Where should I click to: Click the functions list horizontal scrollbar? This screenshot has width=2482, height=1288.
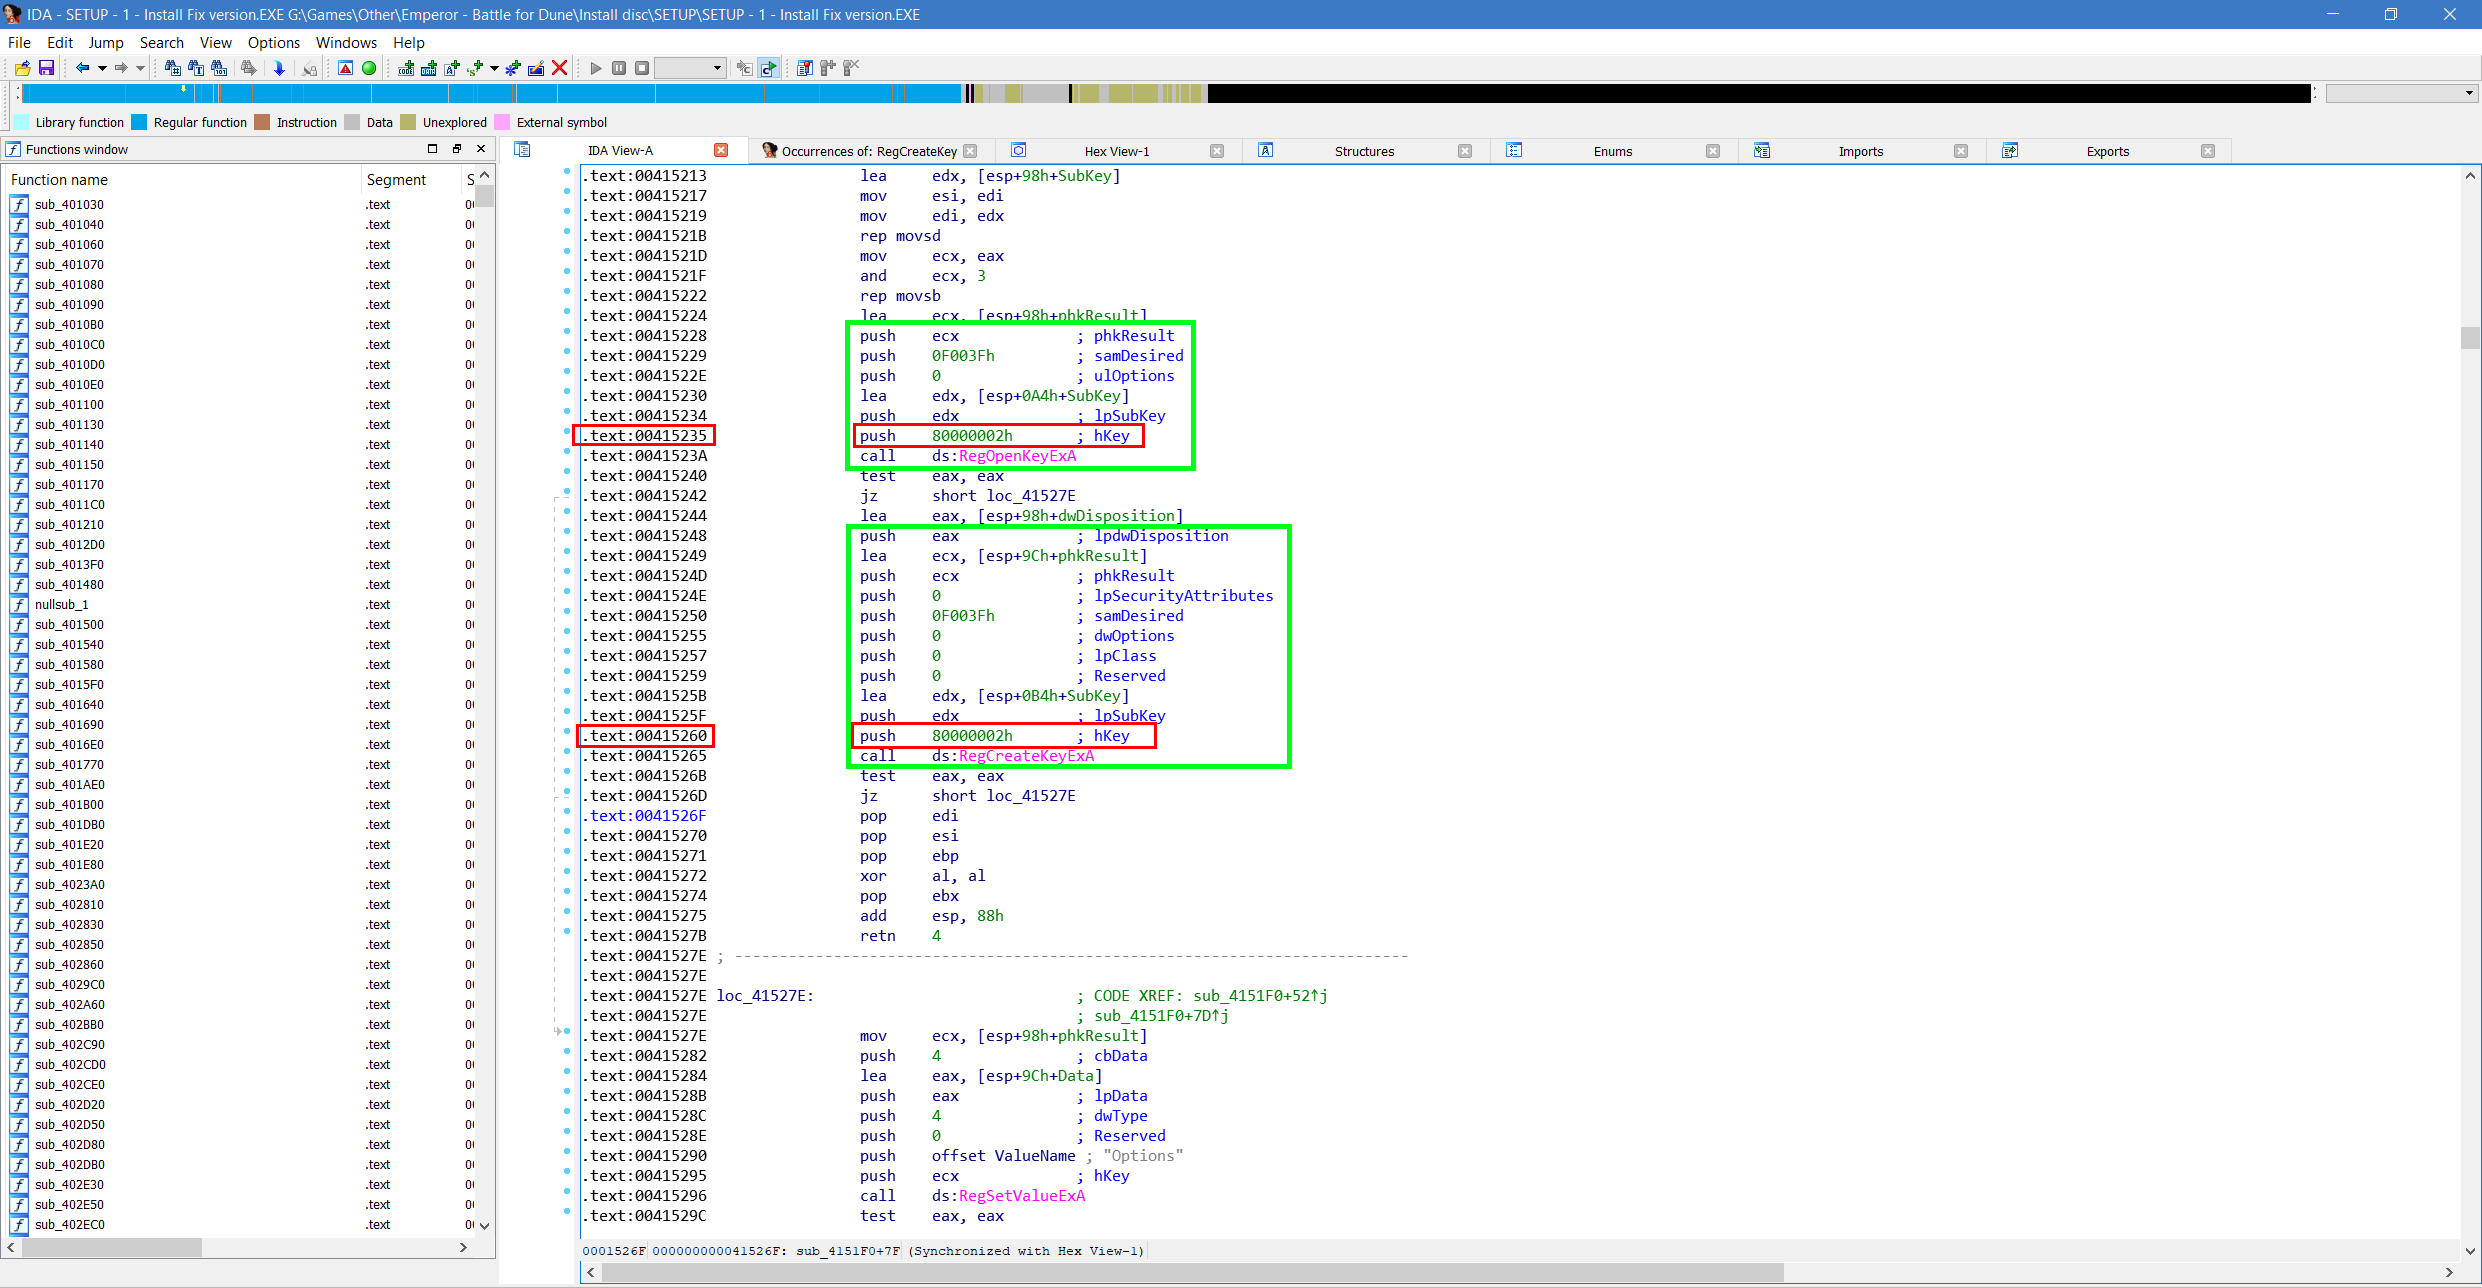pyautogui.click(x=112, y=1248)
